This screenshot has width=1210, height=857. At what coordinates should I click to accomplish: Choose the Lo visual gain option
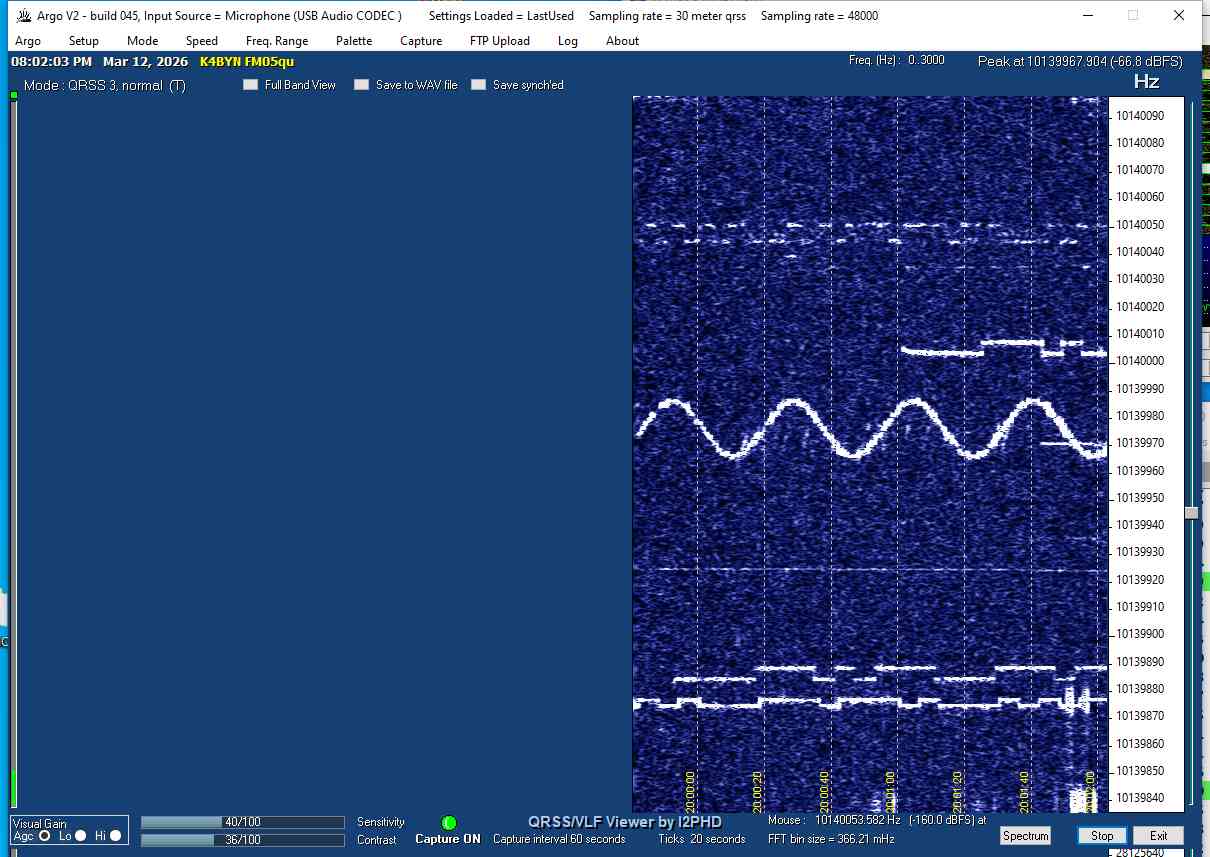(x=81, y=836)
